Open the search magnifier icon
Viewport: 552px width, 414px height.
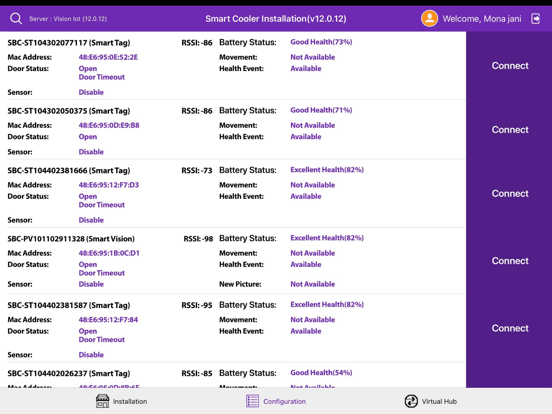pos(16,18)
